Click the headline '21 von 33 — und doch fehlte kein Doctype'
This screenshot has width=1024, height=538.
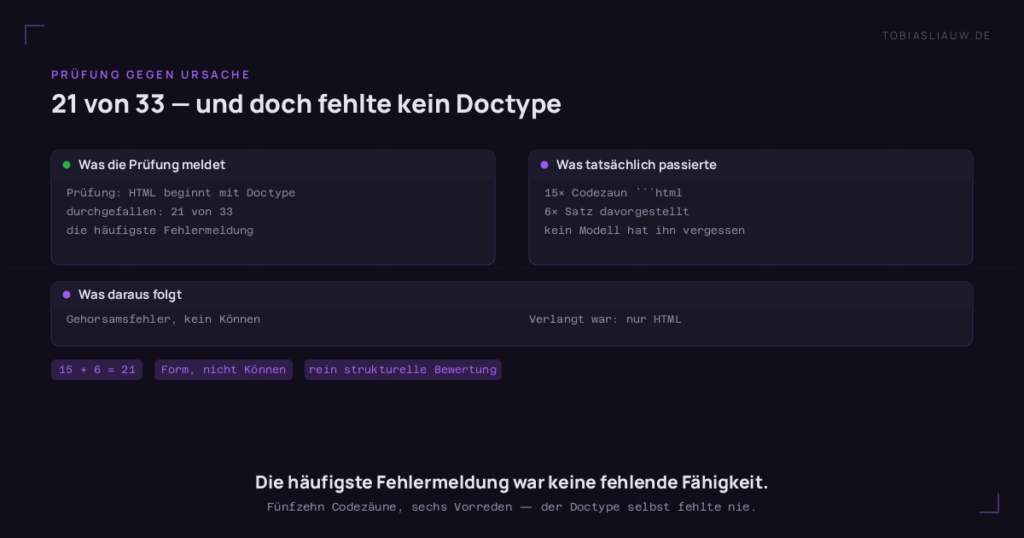[306, 104]
